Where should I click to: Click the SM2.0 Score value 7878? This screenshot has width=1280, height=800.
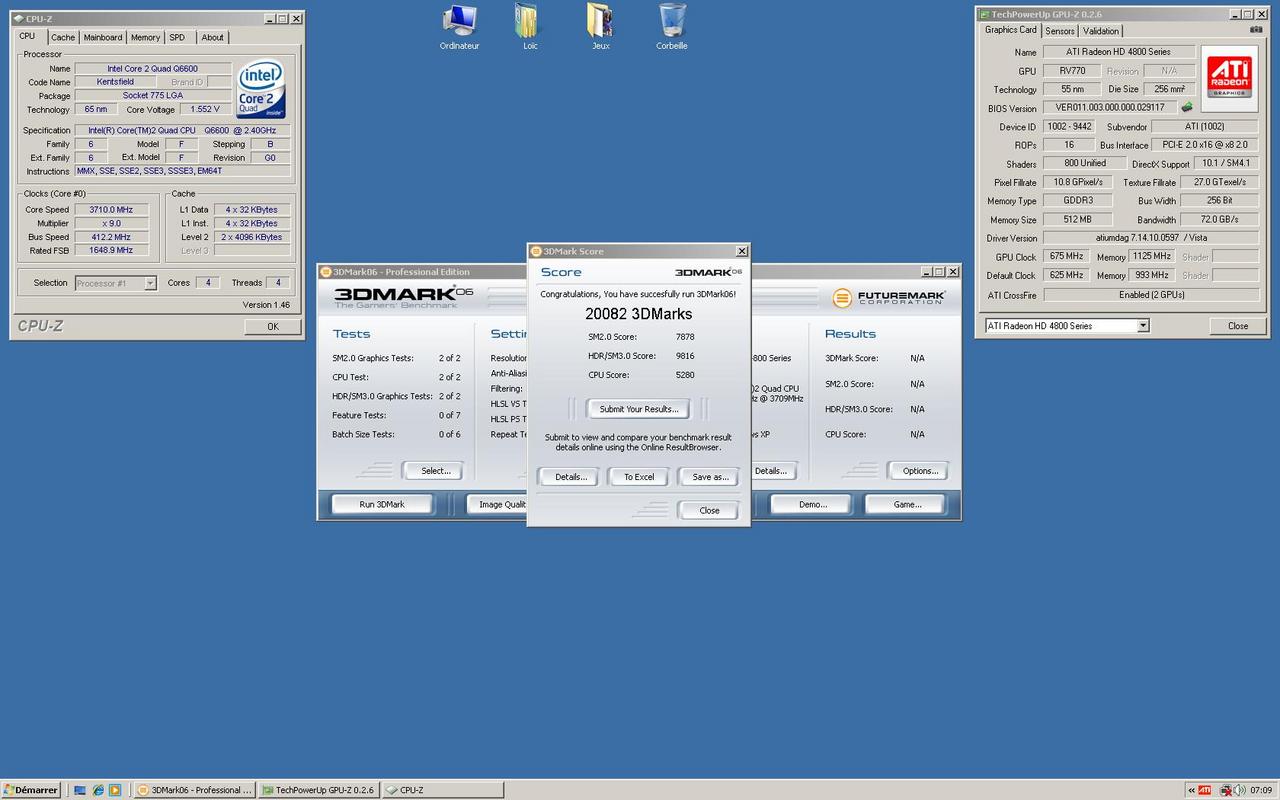pos(685,337)
